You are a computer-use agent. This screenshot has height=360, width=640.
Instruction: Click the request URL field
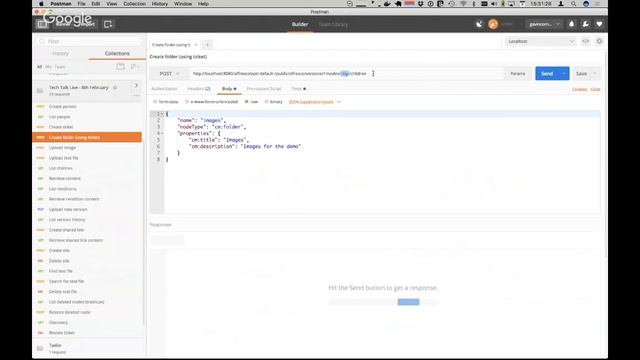click(347, 73)
